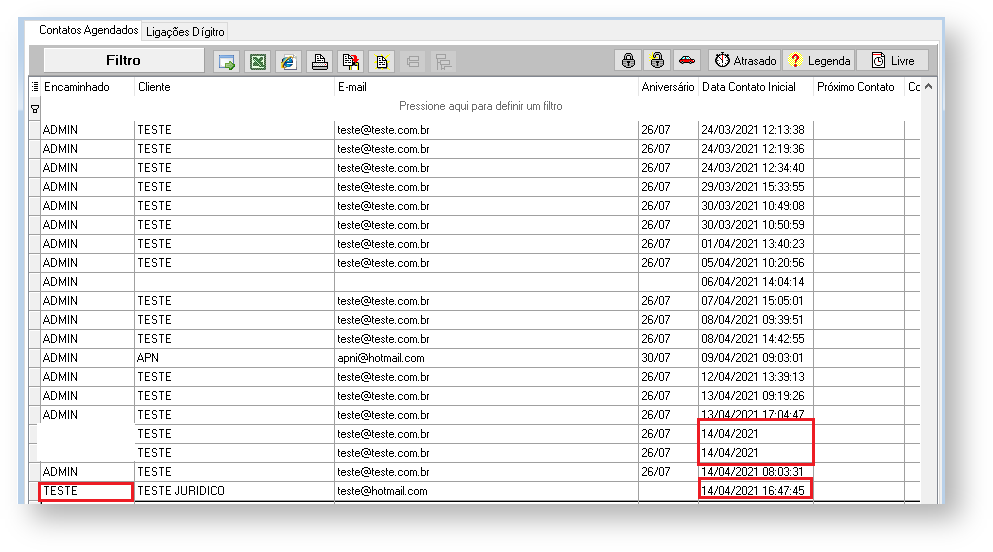Select row dated 01/04/2021 13:40:23

coord(474,244)
